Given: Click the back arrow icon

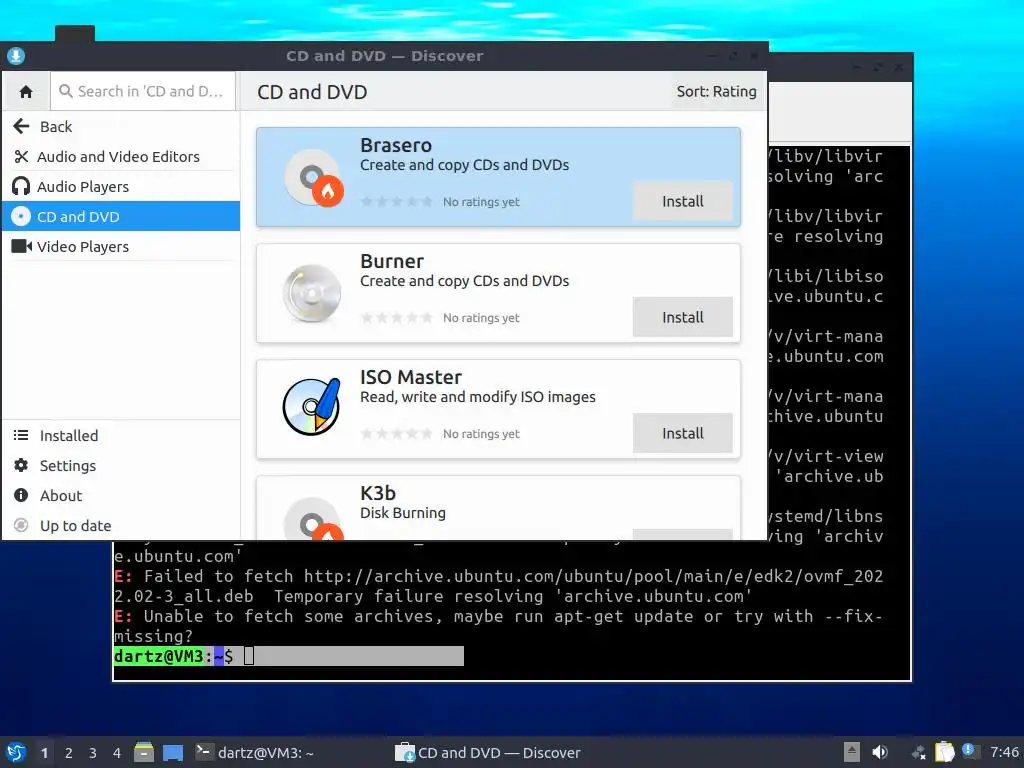Looking at the screenshot, I should [21, 126].
